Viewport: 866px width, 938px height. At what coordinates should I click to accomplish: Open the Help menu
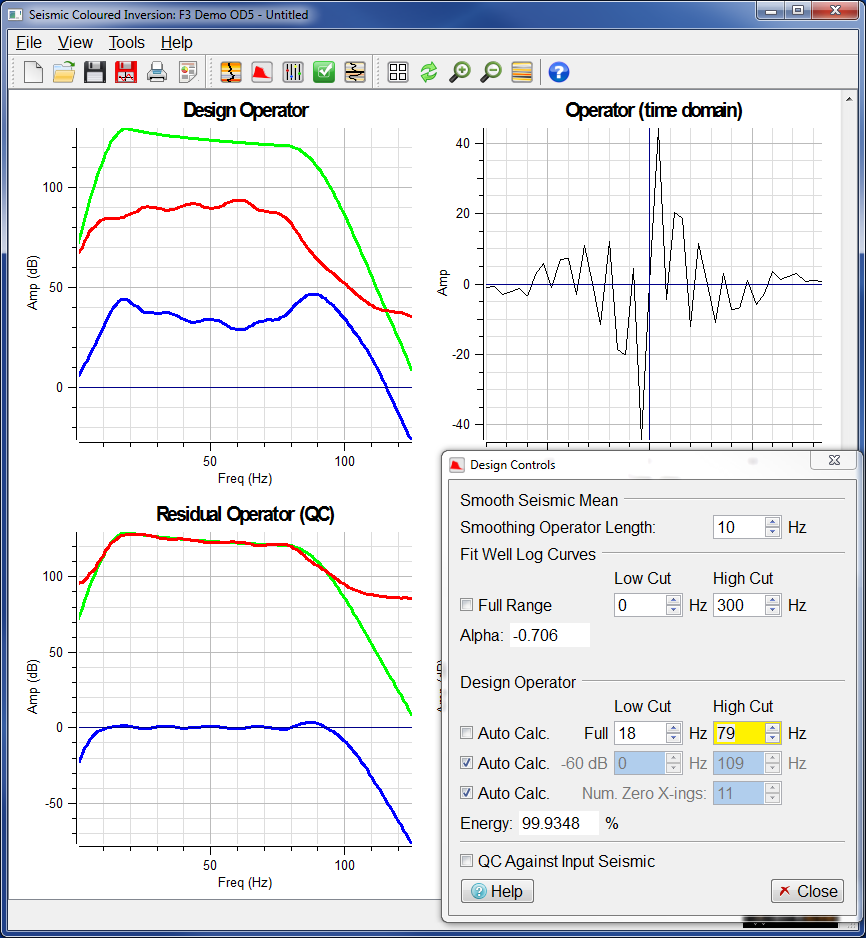[x=176, y=42]
